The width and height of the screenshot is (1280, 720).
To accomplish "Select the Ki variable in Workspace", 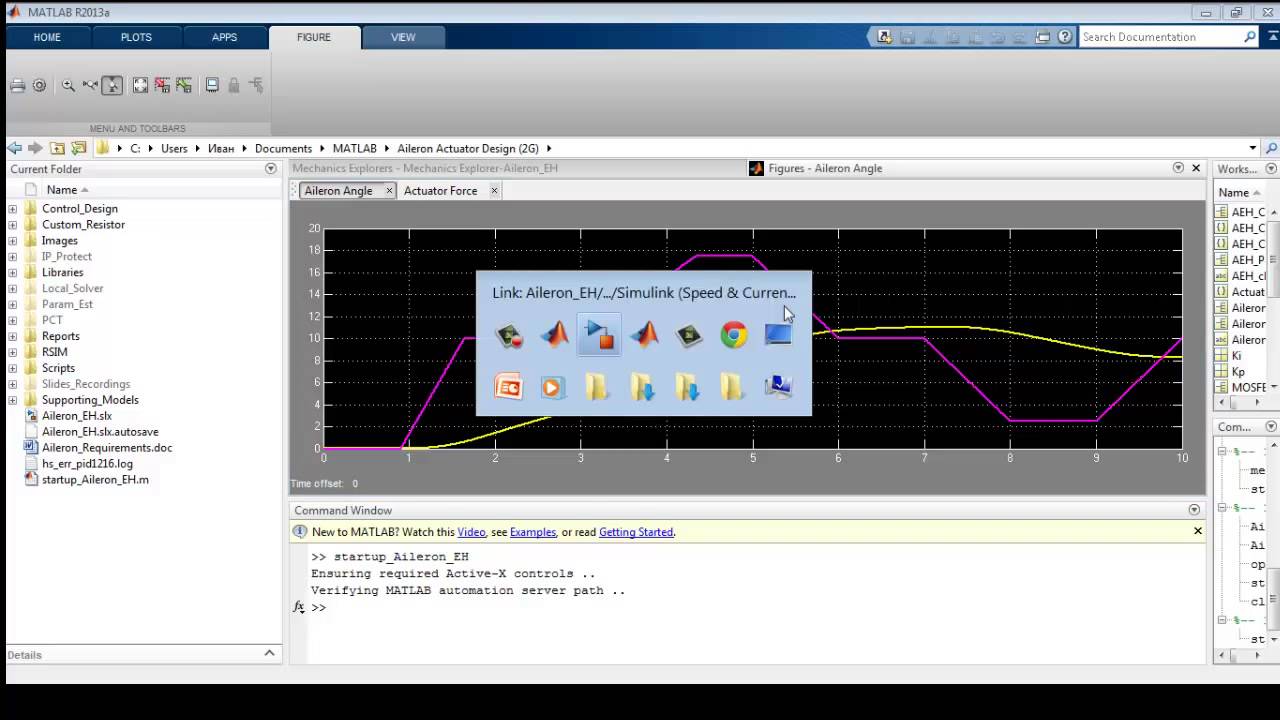I will point(1237,356).
